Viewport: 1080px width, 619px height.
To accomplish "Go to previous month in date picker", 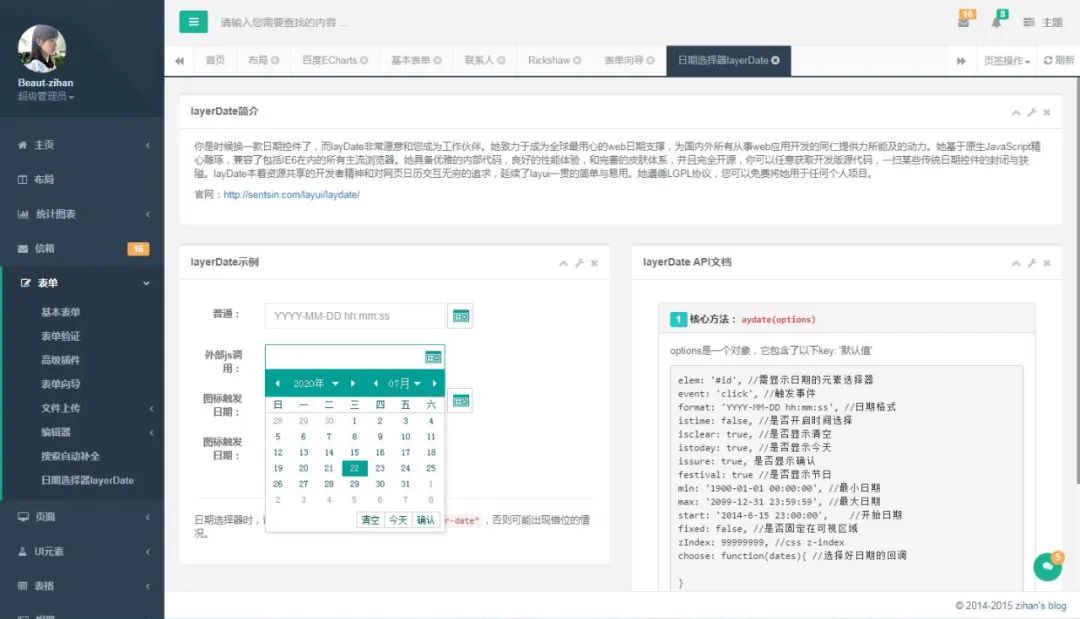I will click(375, 384).
